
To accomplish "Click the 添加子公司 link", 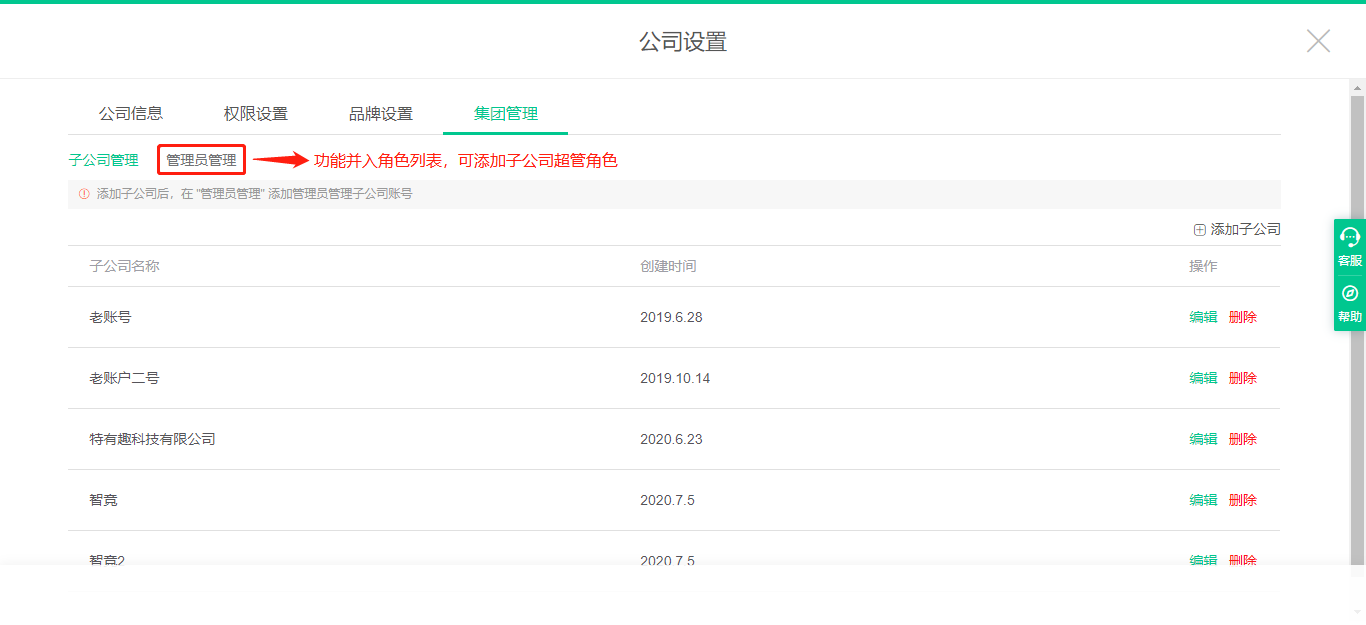I will coord(1245,229).
